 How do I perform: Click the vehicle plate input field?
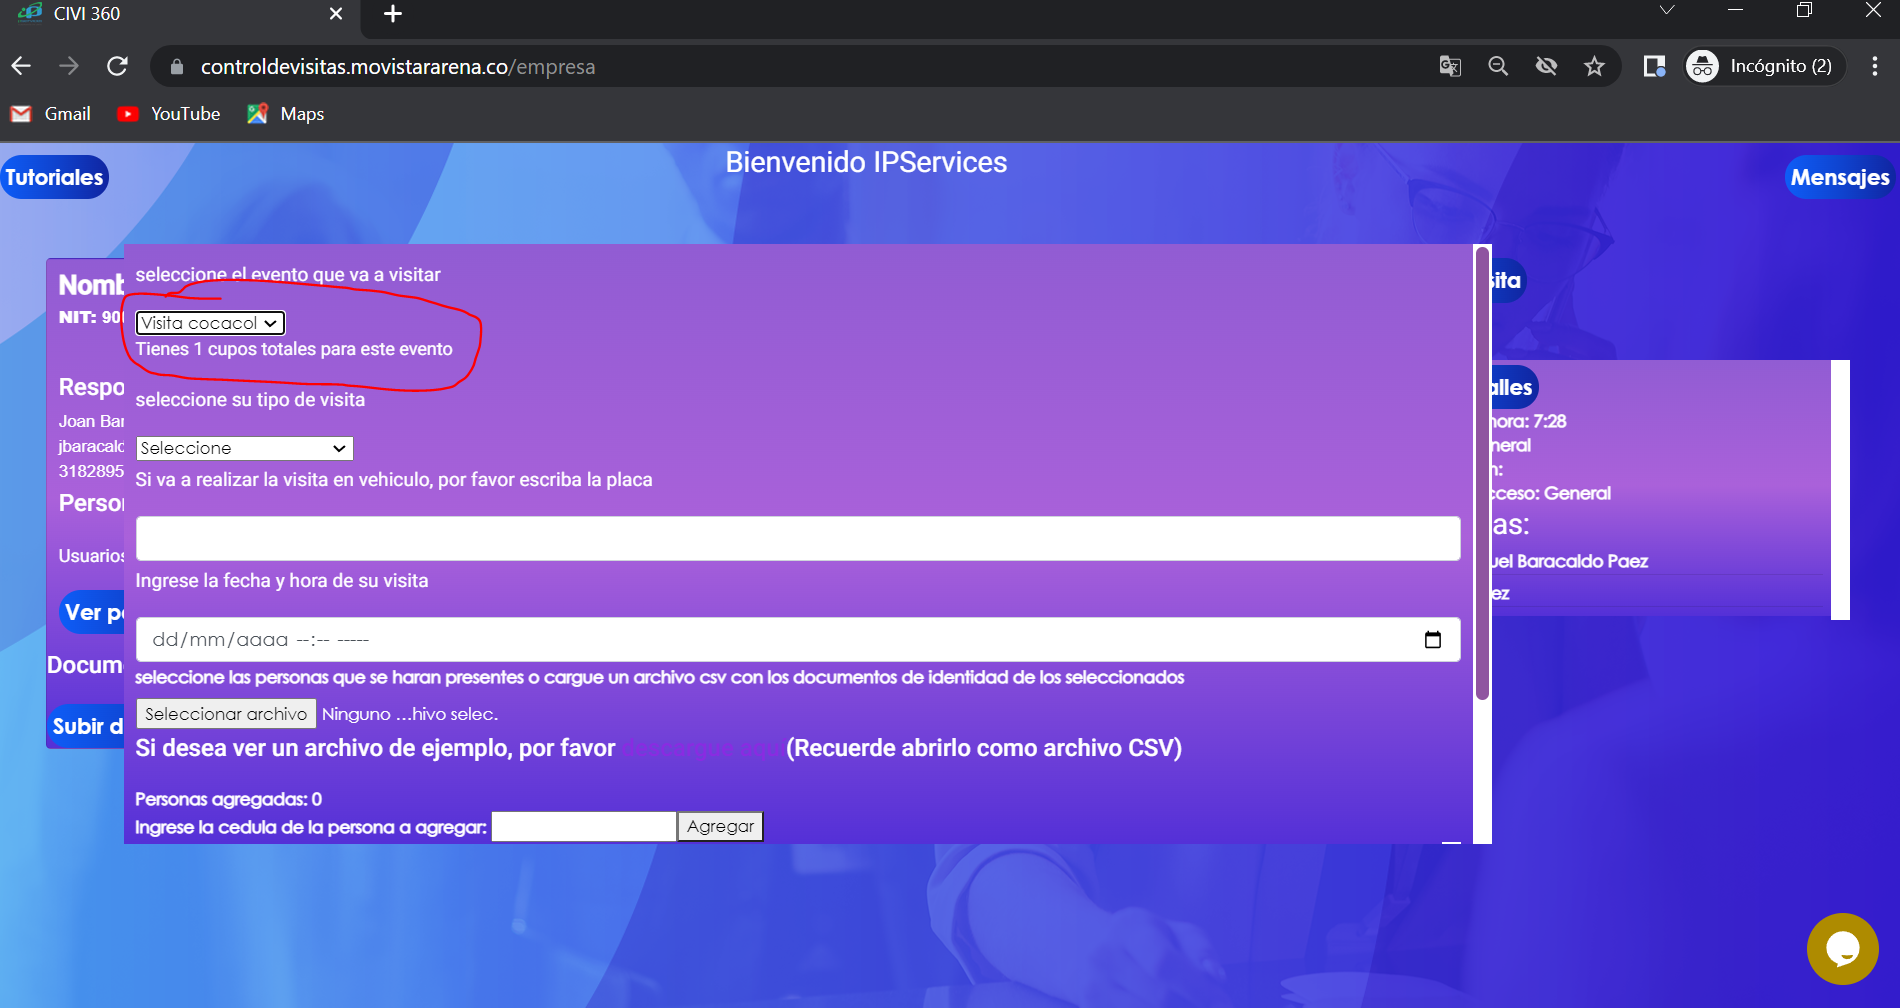pos(797,538)
